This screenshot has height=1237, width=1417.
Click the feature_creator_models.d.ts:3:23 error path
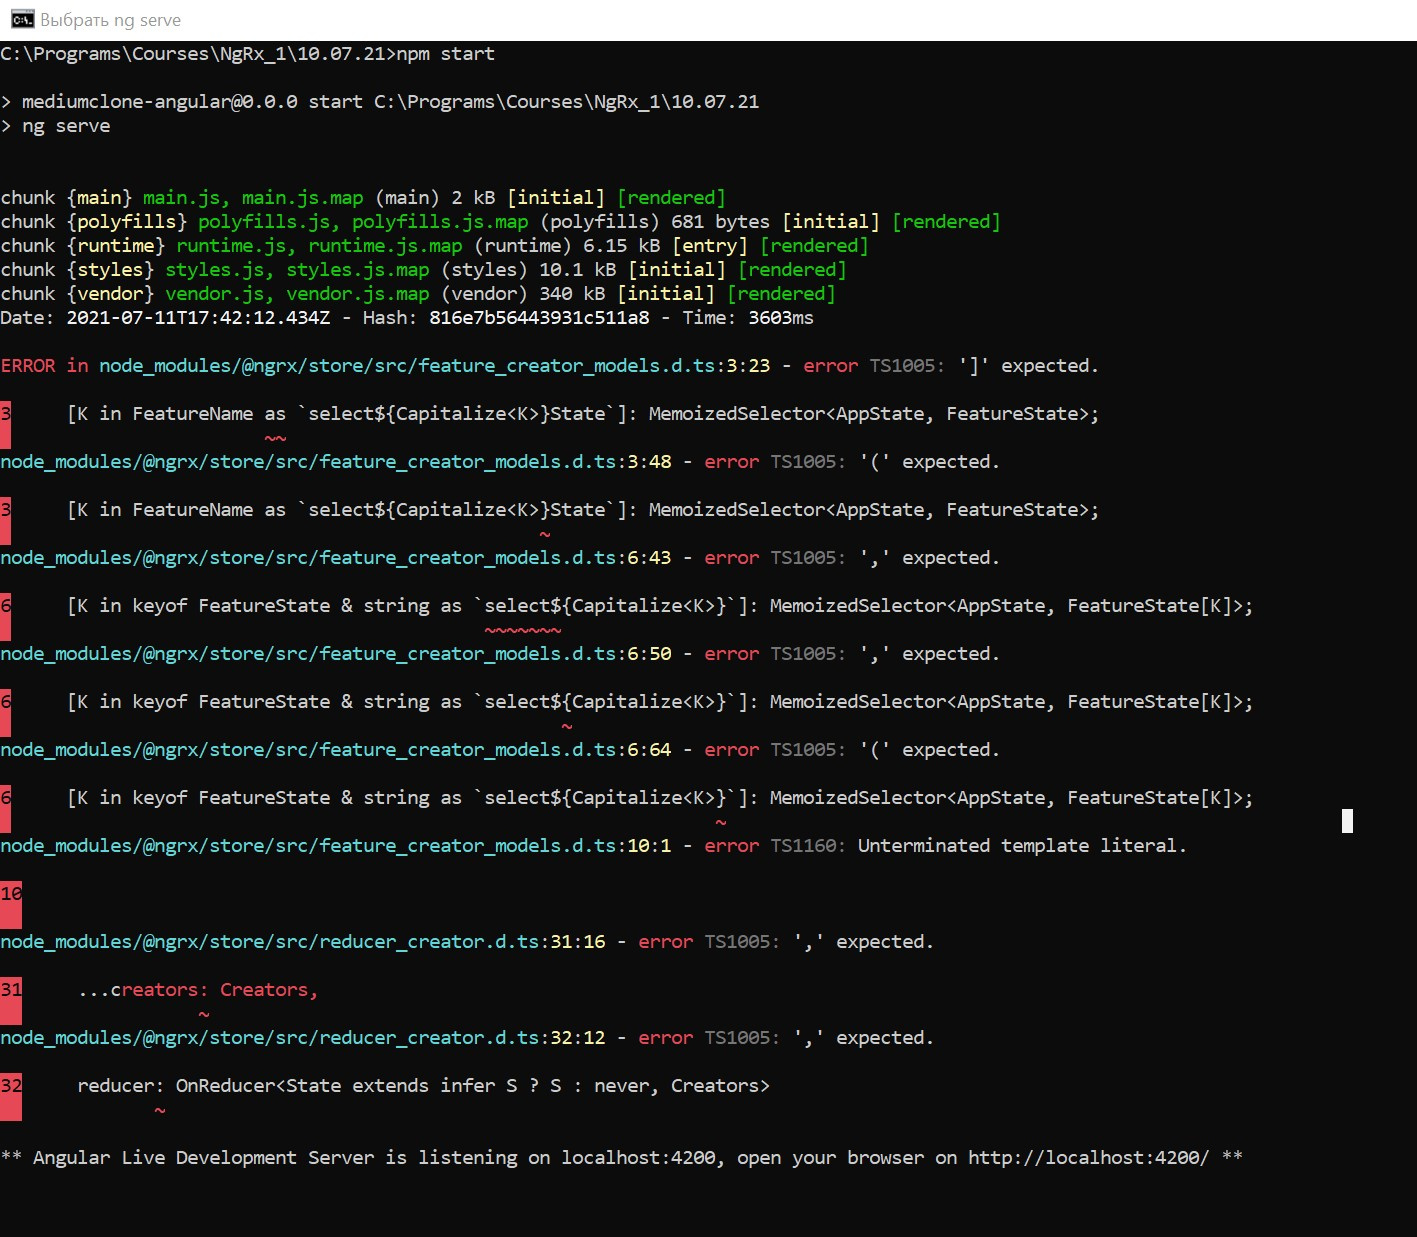point(435,366)
